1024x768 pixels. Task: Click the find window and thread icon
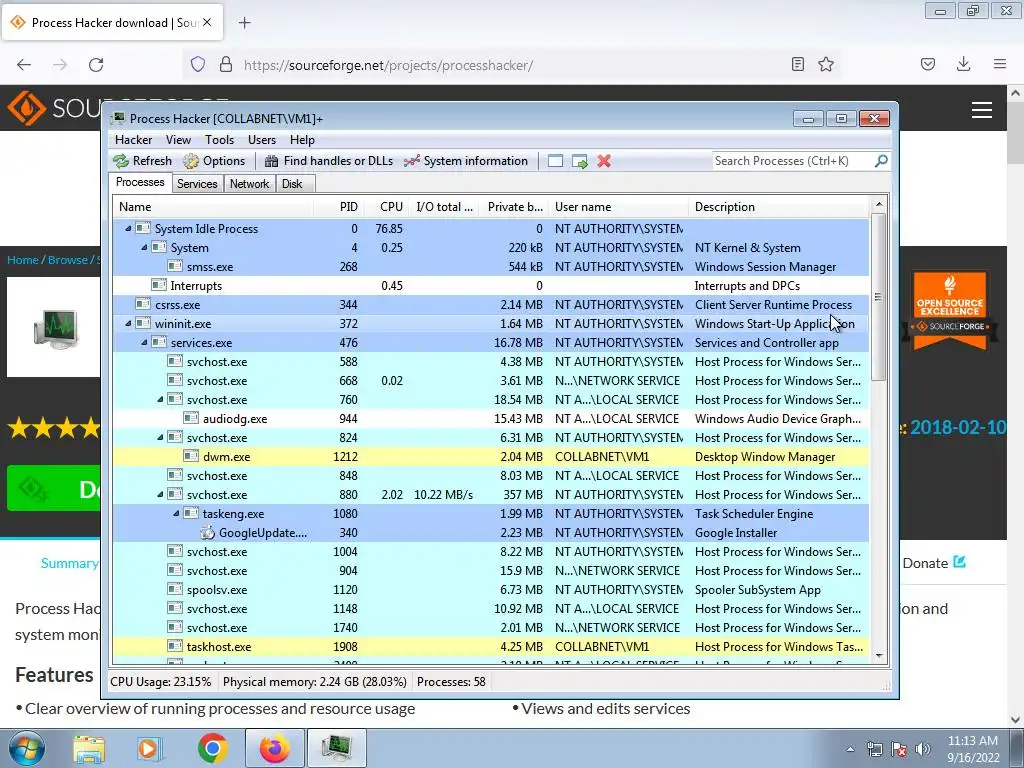[x=579, y=161]
